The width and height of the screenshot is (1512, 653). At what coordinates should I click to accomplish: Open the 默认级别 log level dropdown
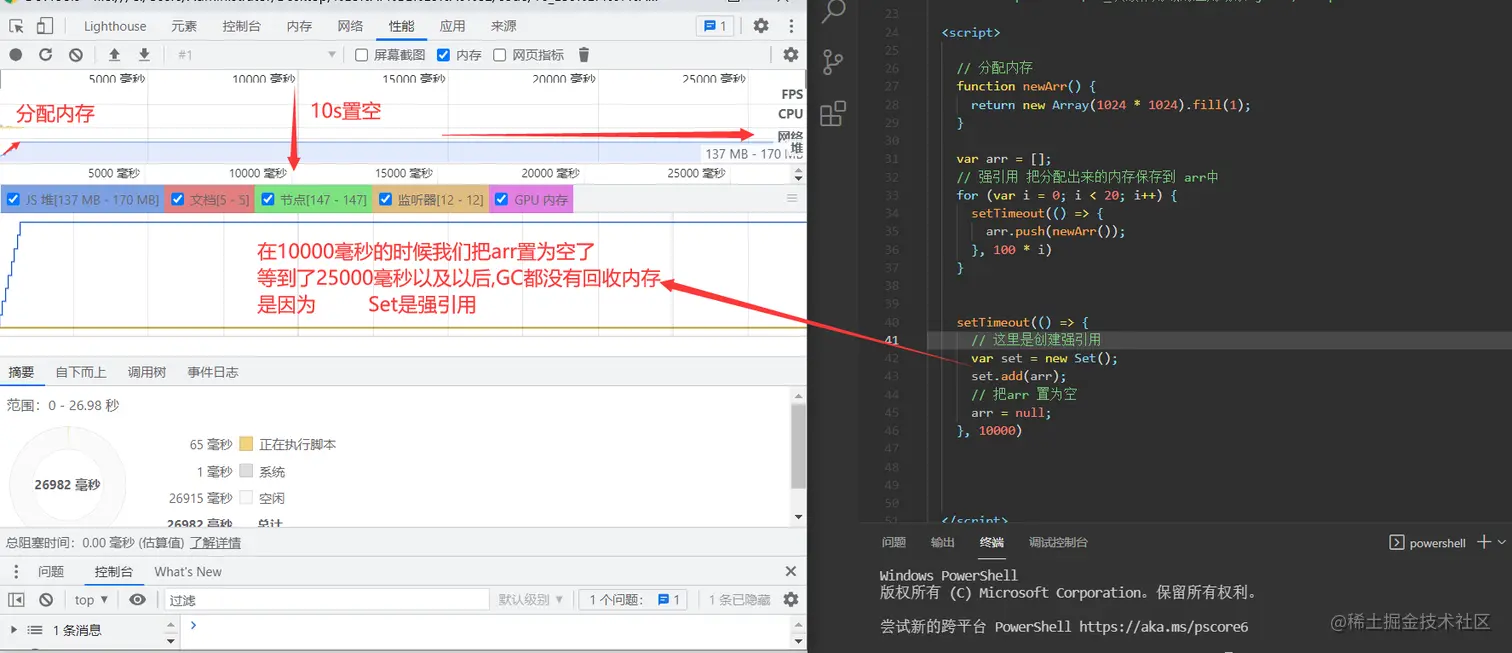(x=531, y=600)
